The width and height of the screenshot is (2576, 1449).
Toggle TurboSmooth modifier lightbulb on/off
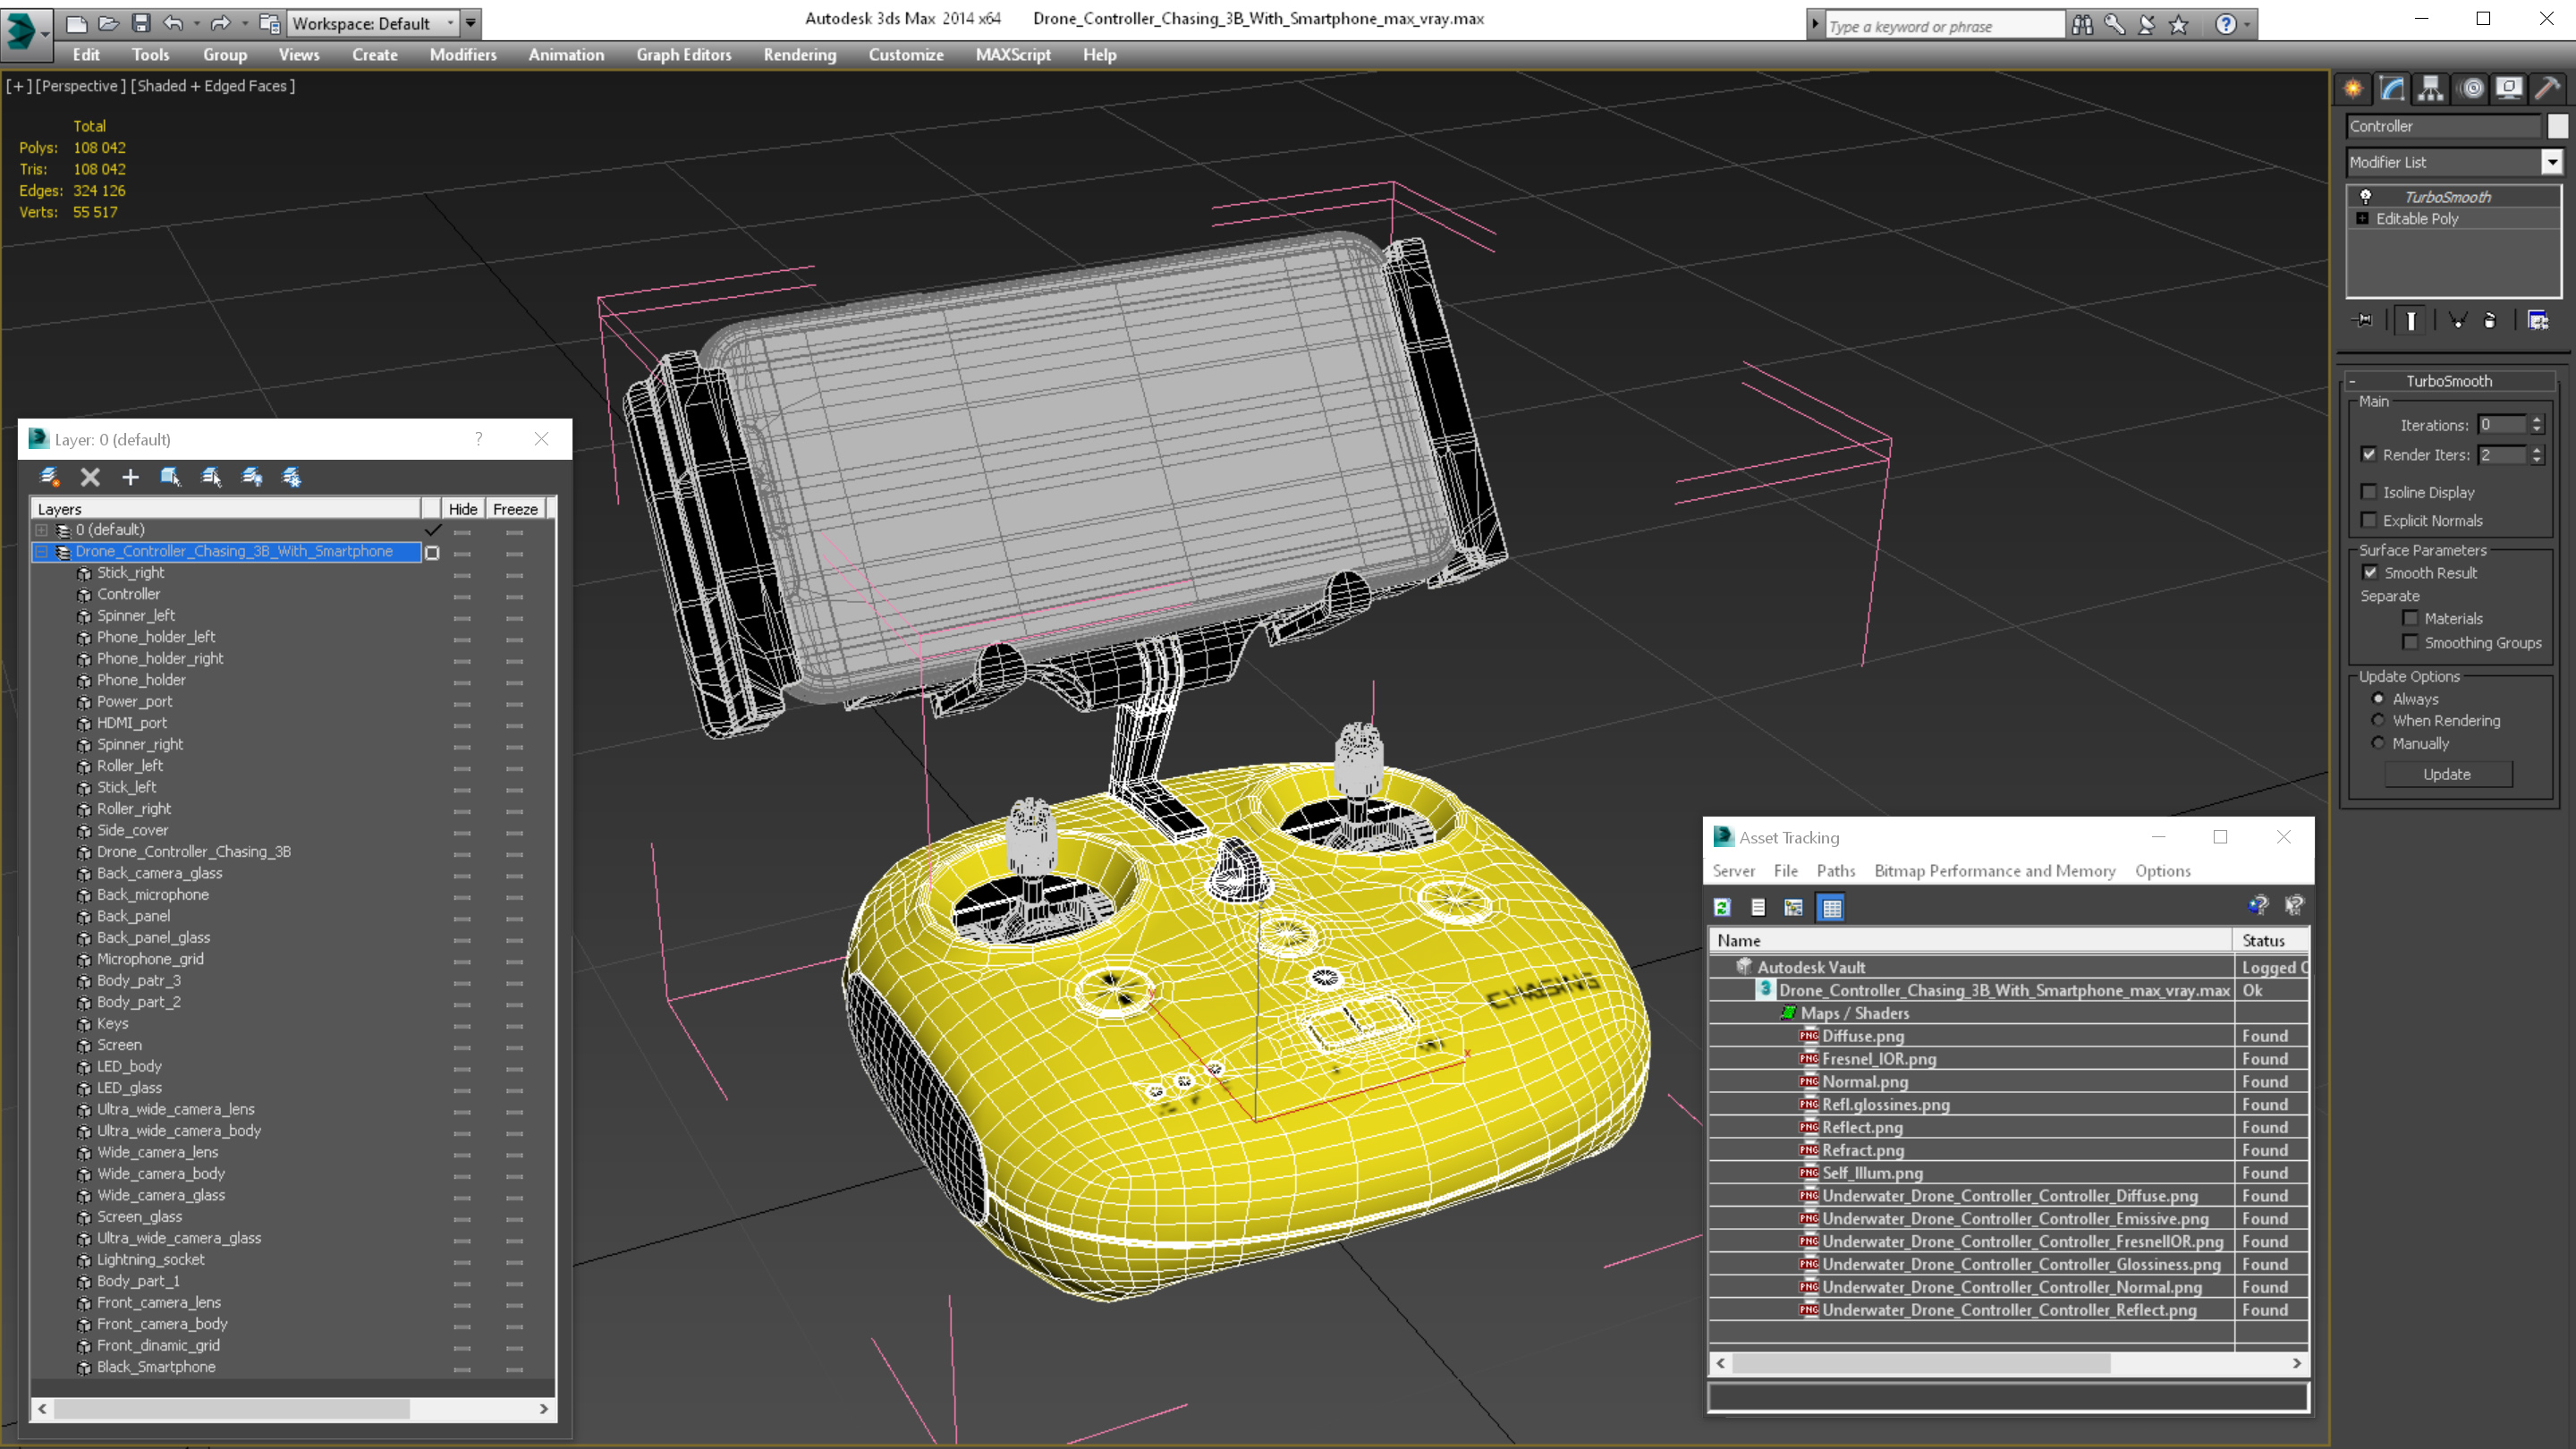2366,196
